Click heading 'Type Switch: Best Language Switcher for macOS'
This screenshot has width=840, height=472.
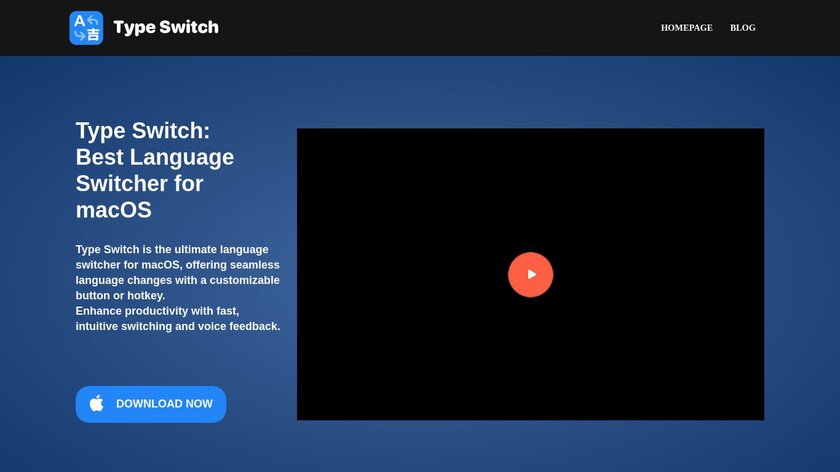[x=155, y=170]
